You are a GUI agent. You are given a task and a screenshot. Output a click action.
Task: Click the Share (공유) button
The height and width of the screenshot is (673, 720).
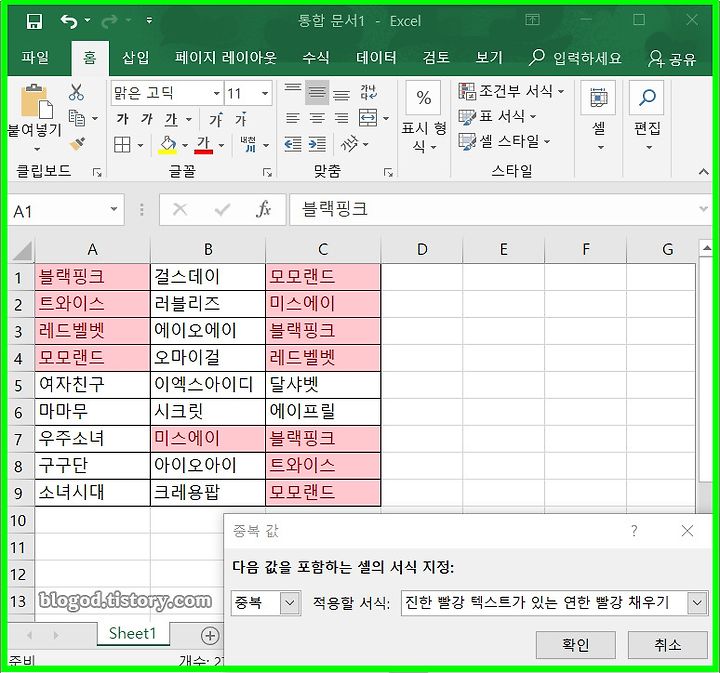[x=672, y=59]
